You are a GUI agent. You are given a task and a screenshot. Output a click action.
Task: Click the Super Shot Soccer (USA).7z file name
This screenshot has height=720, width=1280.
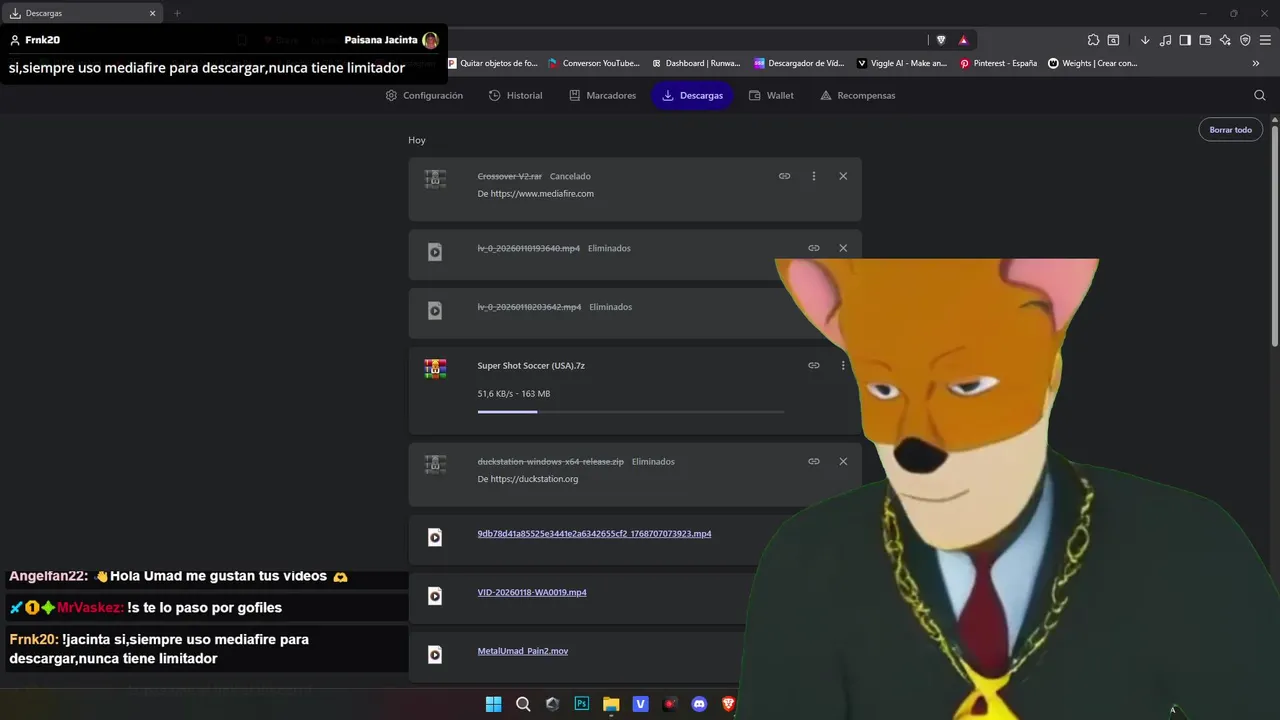tap(531, 365)
